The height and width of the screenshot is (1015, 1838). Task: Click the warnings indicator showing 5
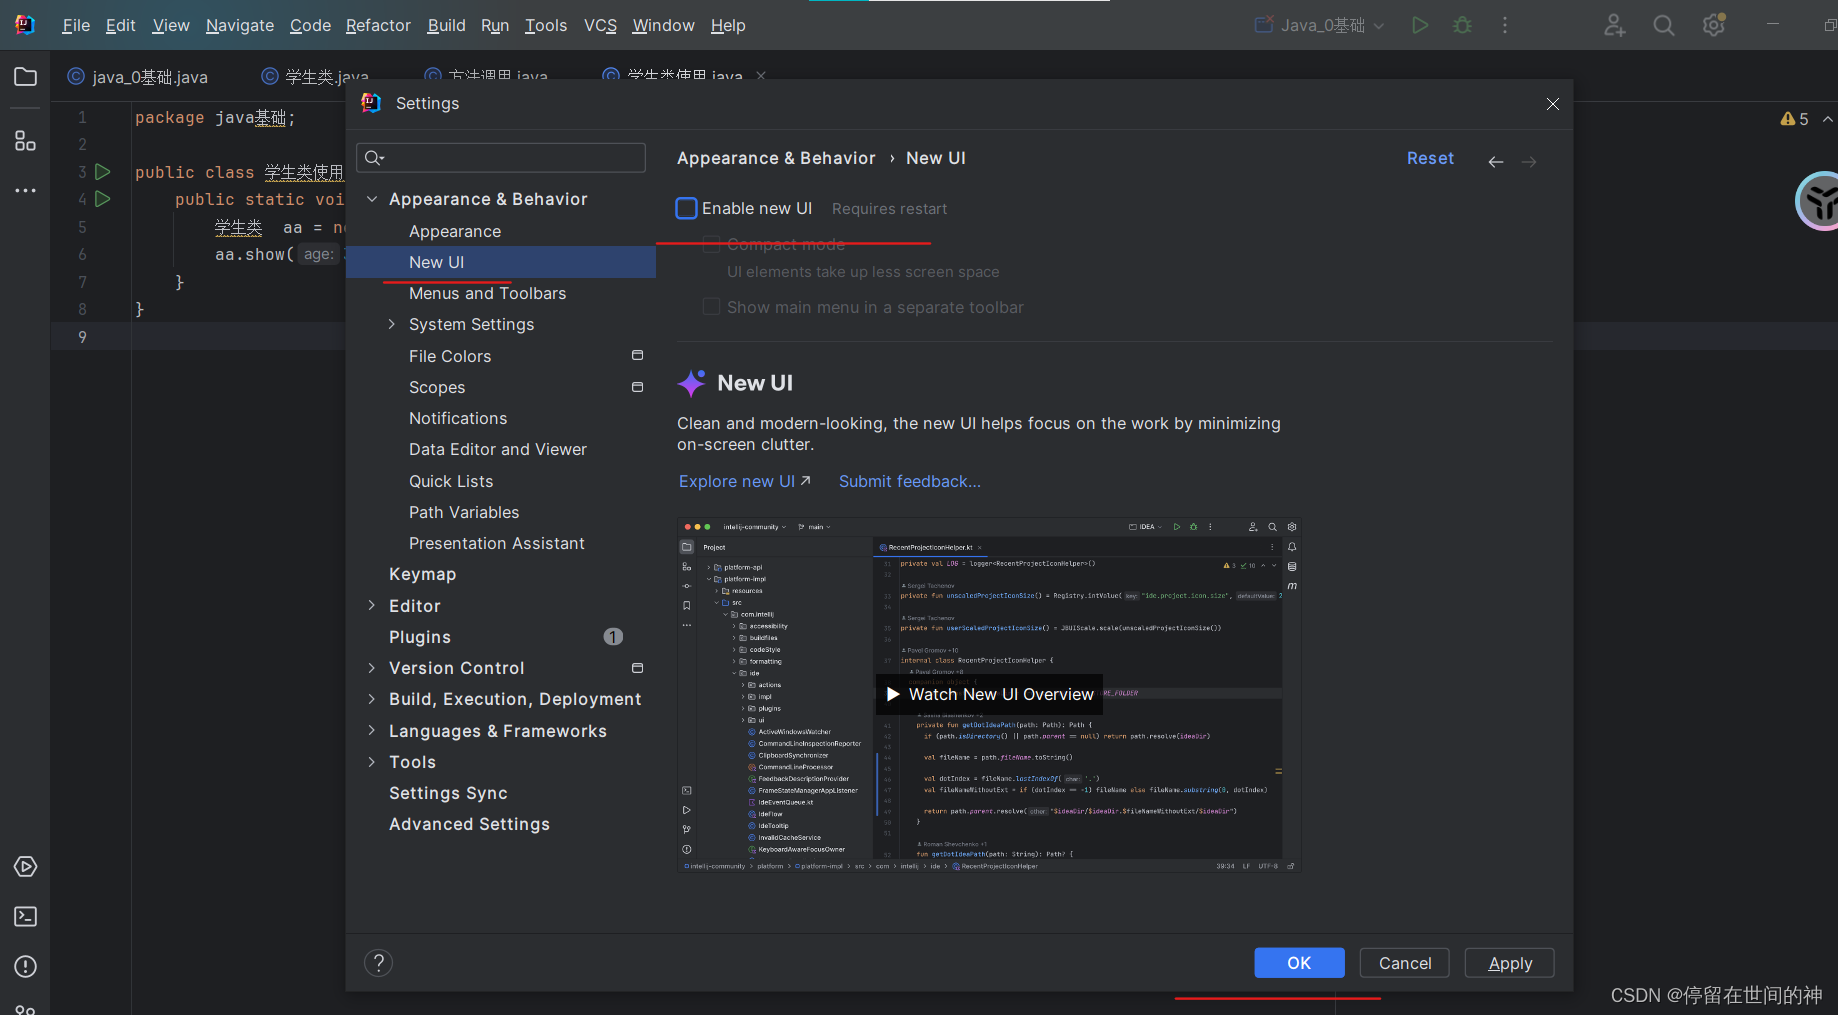click(1794, 119)
